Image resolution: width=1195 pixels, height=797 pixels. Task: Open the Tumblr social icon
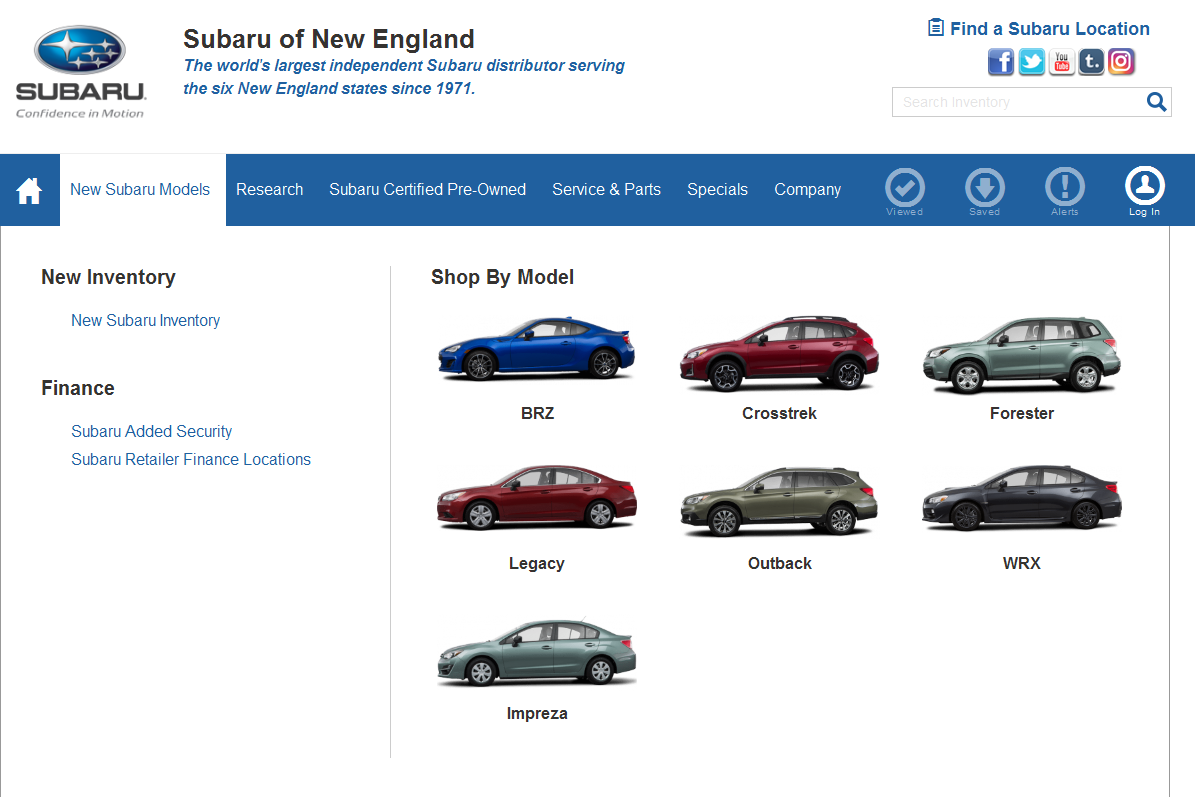pos(1091,62)
